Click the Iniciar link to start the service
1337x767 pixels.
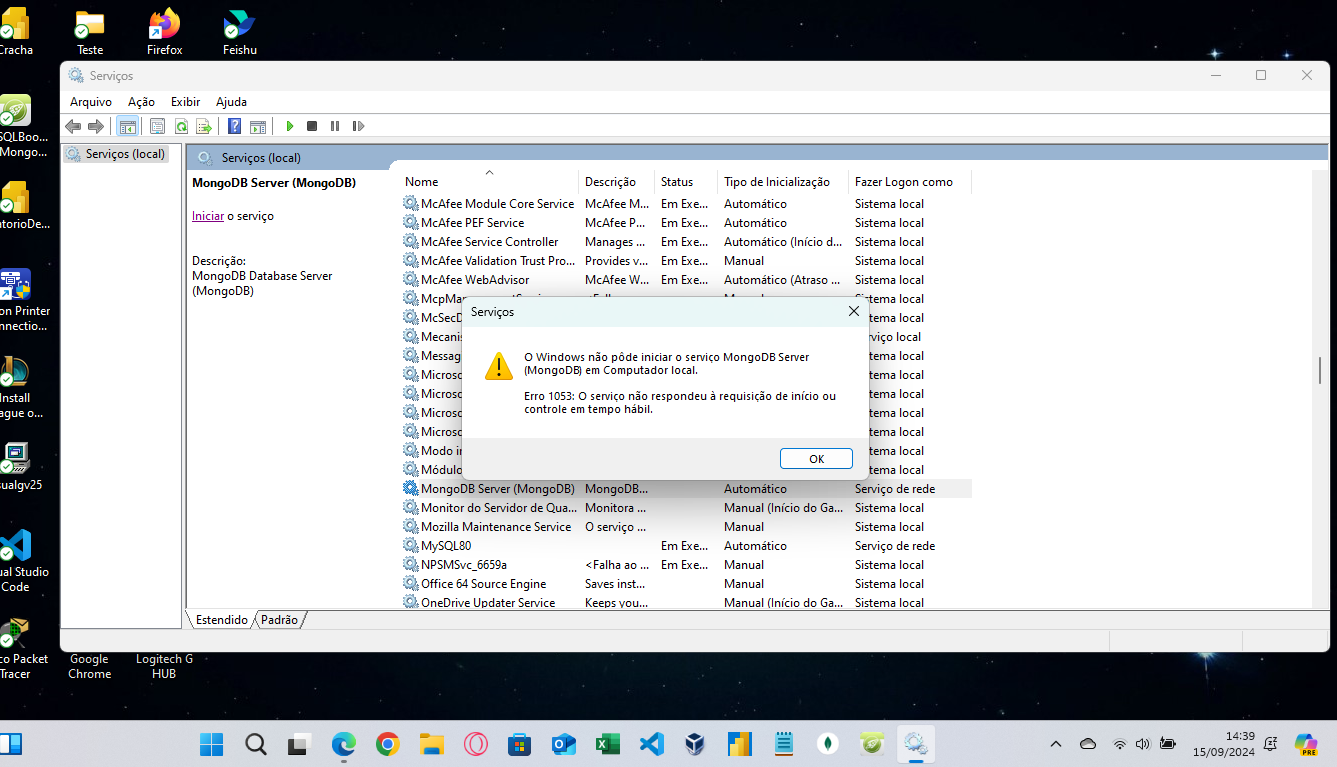pyautogui.click(x=208, y=216)
